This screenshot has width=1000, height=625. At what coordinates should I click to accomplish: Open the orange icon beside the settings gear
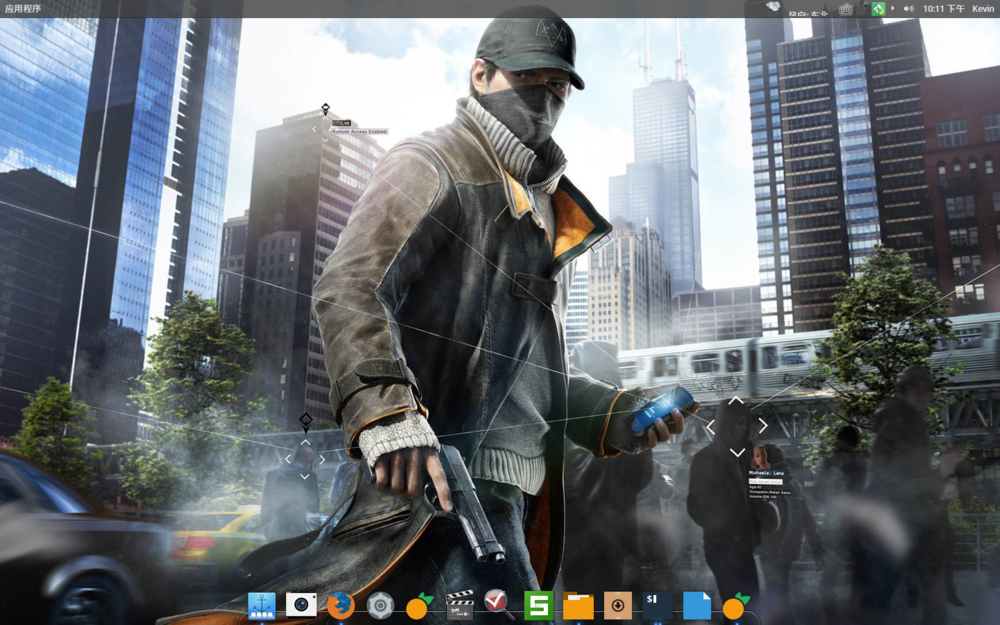pyautogui.click(x=419, y=605)
